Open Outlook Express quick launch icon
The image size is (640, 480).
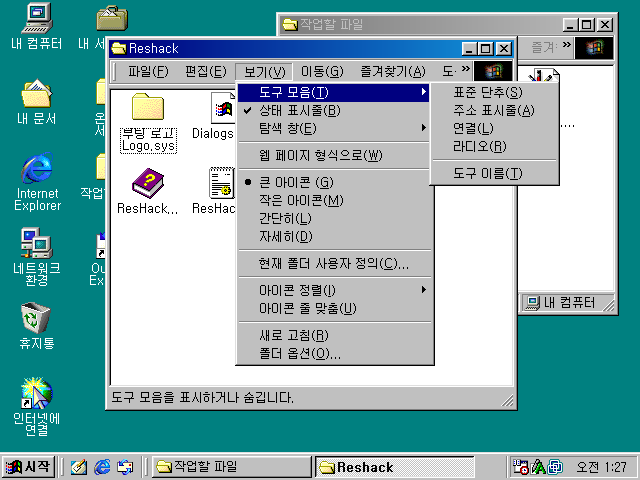[x=125, y=467]
